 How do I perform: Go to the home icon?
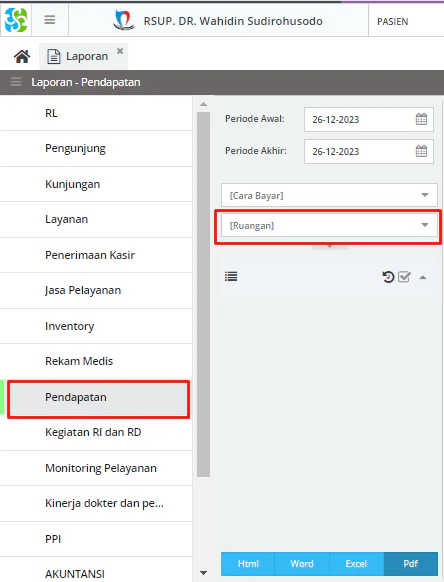[22, 56]
